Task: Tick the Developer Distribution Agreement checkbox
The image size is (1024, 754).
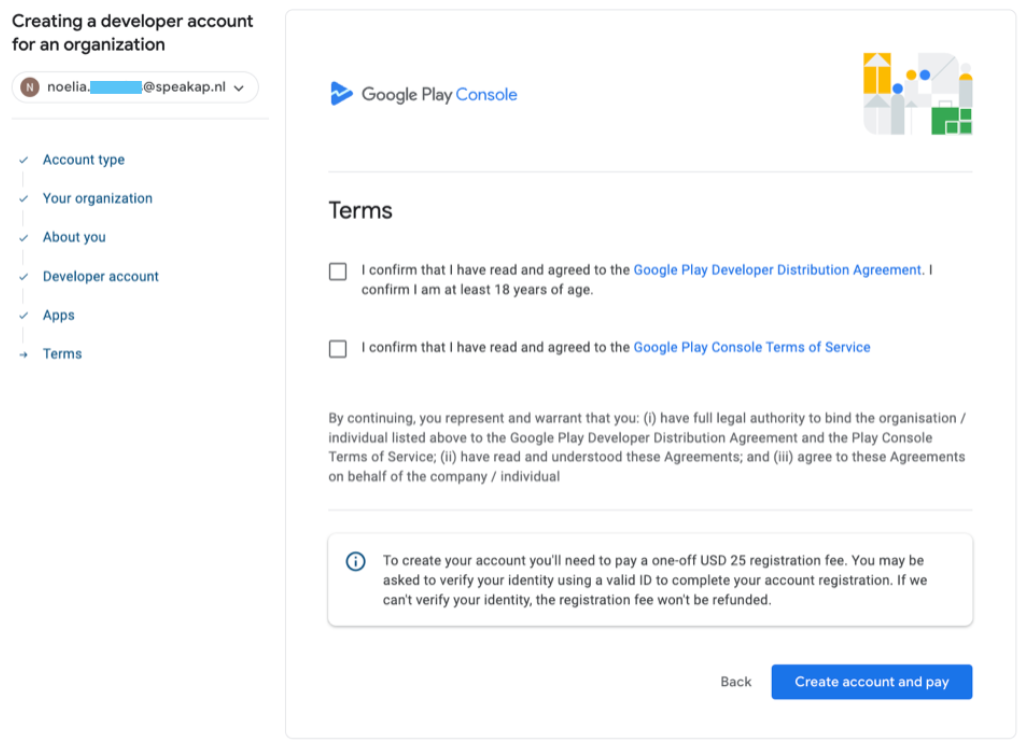Action: coord(338,272)
